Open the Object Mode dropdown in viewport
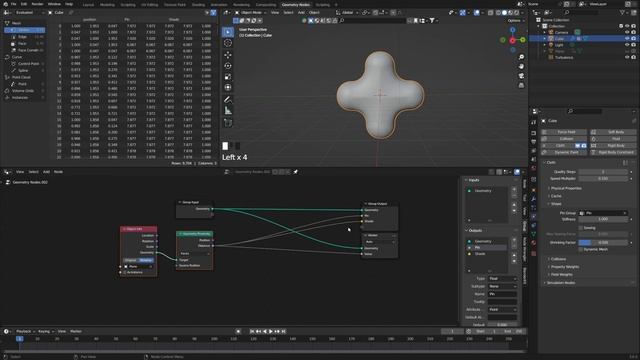640x360 pixels. [x=251, y=13]
